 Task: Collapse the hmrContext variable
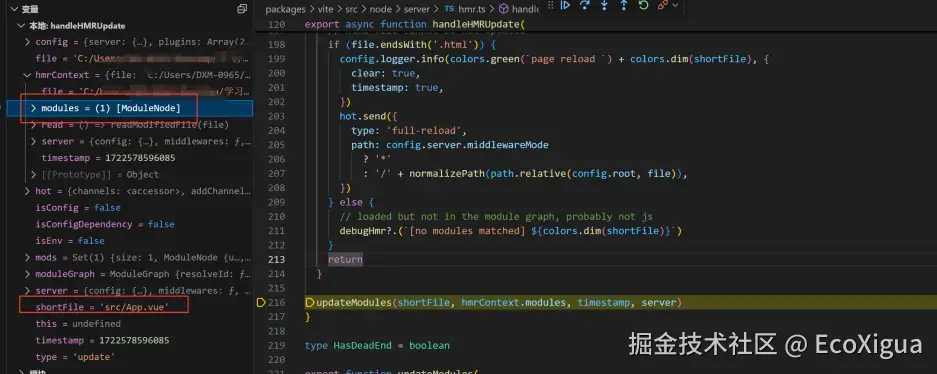[x=27, y=75]
